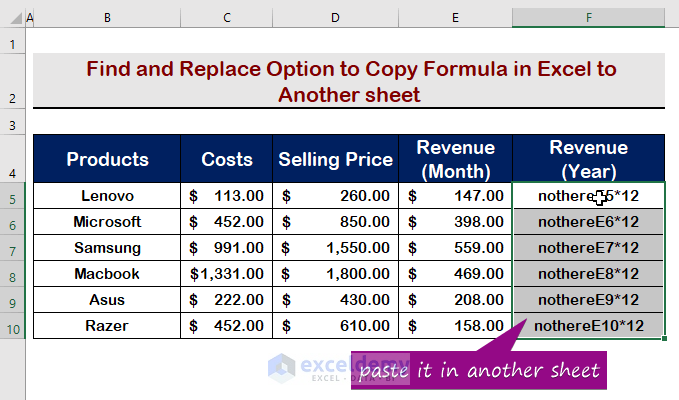Select column B header
The image size is (679, 400).
tap(107, 18)
